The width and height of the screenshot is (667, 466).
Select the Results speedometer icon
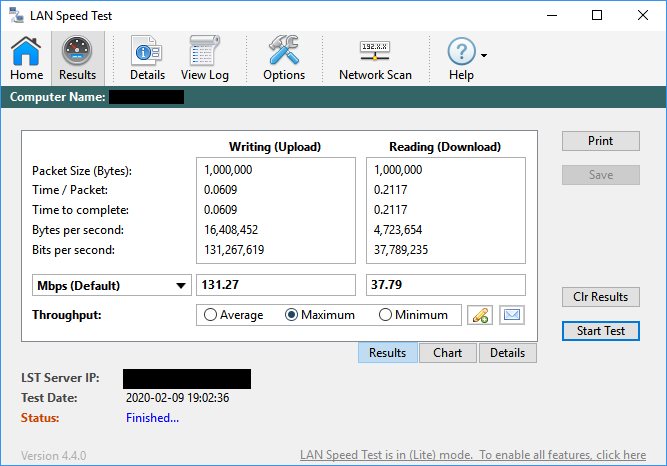[x=77, y=58]
